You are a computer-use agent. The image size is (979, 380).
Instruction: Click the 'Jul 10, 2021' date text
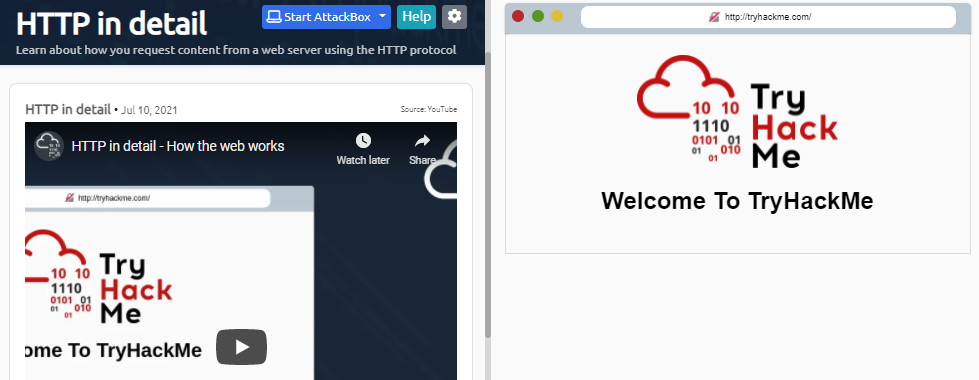tap(149, 110)
